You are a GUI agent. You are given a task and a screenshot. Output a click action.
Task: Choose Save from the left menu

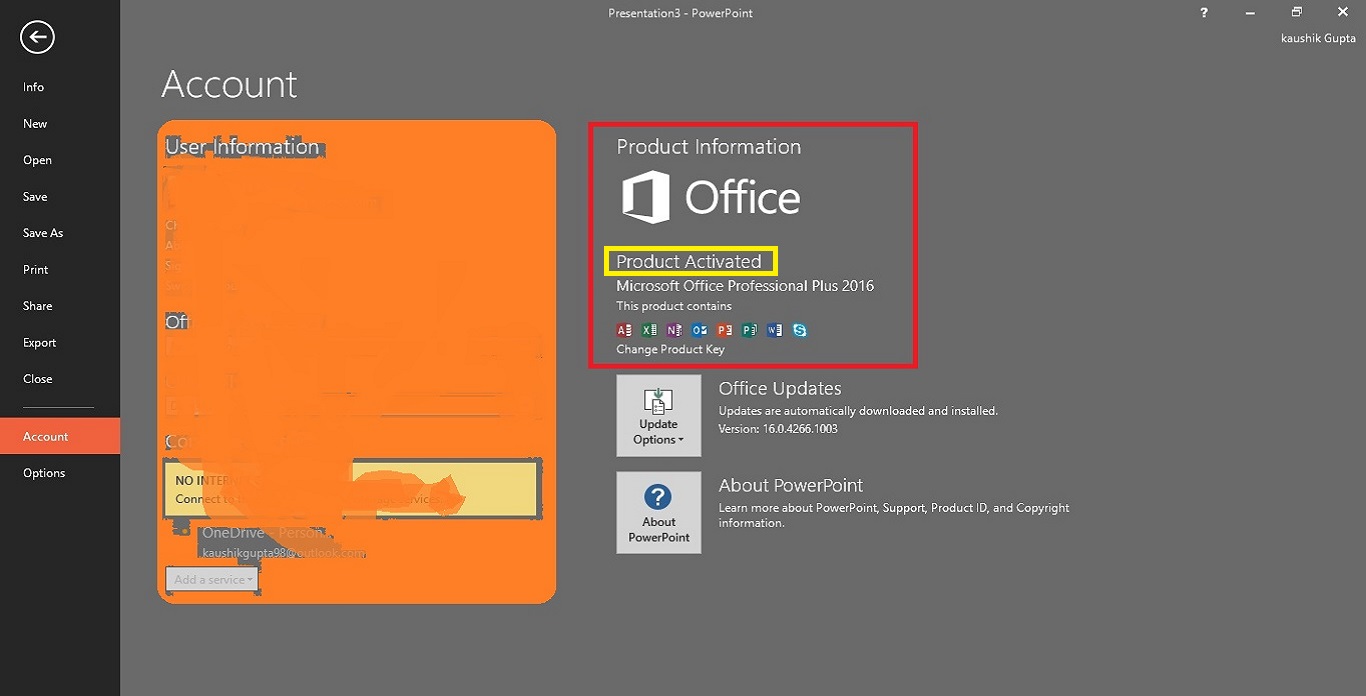point(60,197)
